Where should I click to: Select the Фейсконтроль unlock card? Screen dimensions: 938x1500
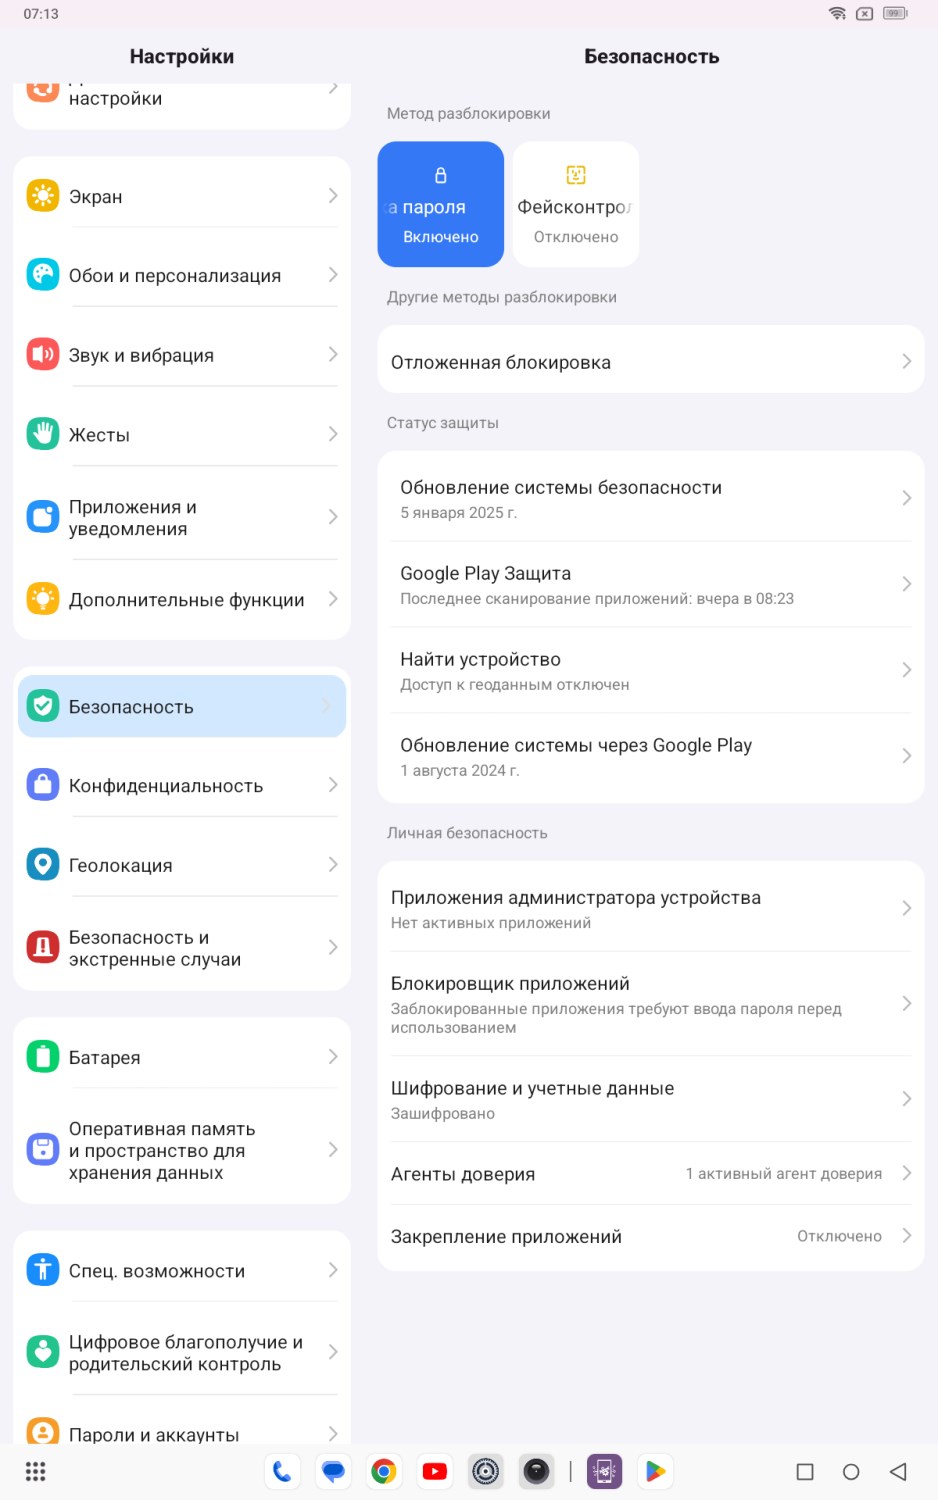pos(576,204)
